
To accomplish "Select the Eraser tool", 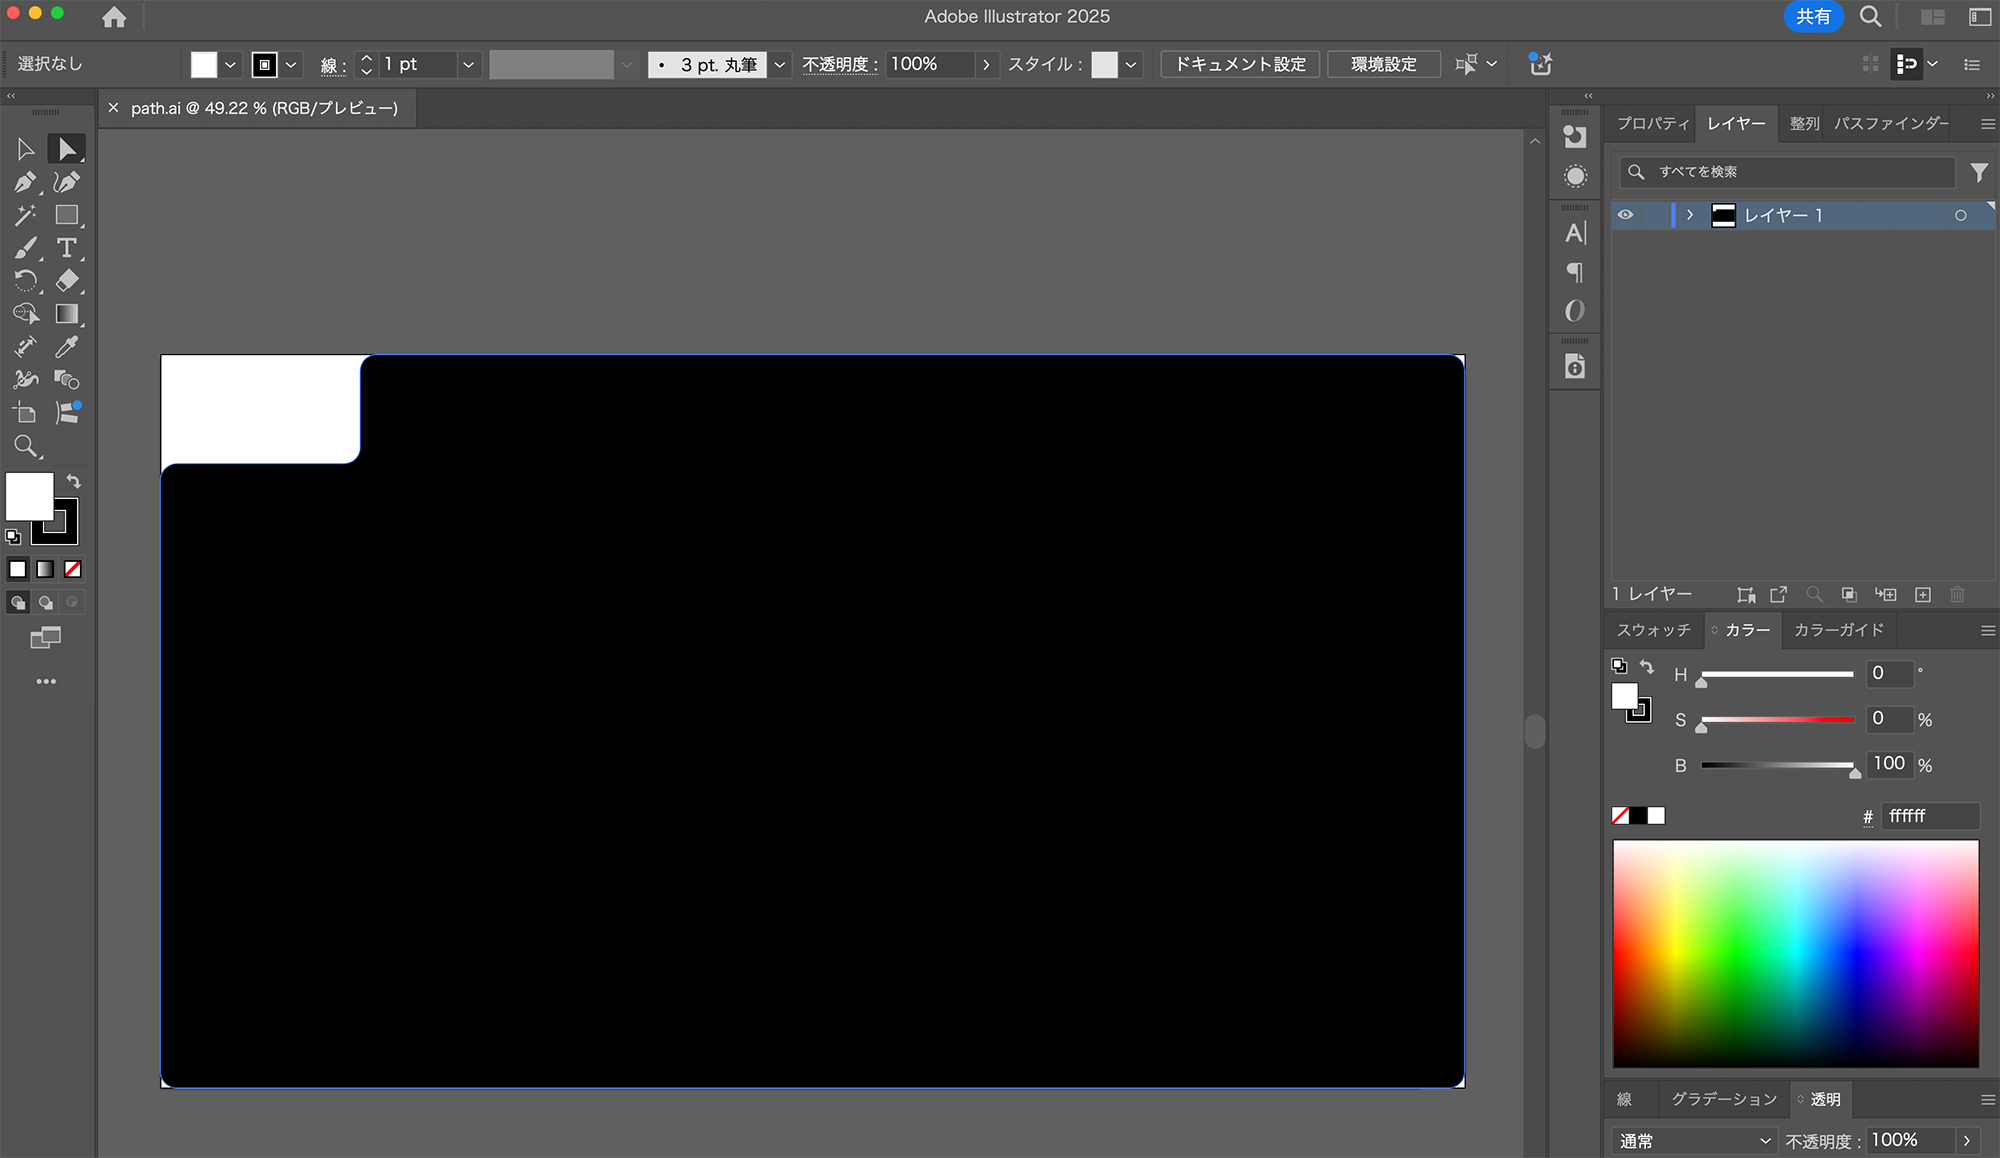I will tap(66, 281).
